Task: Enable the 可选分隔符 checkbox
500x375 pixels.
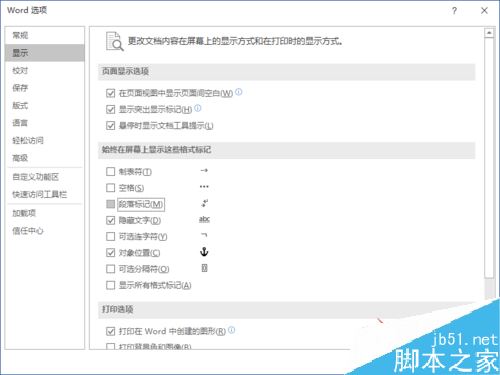Action: click(110, 269)
